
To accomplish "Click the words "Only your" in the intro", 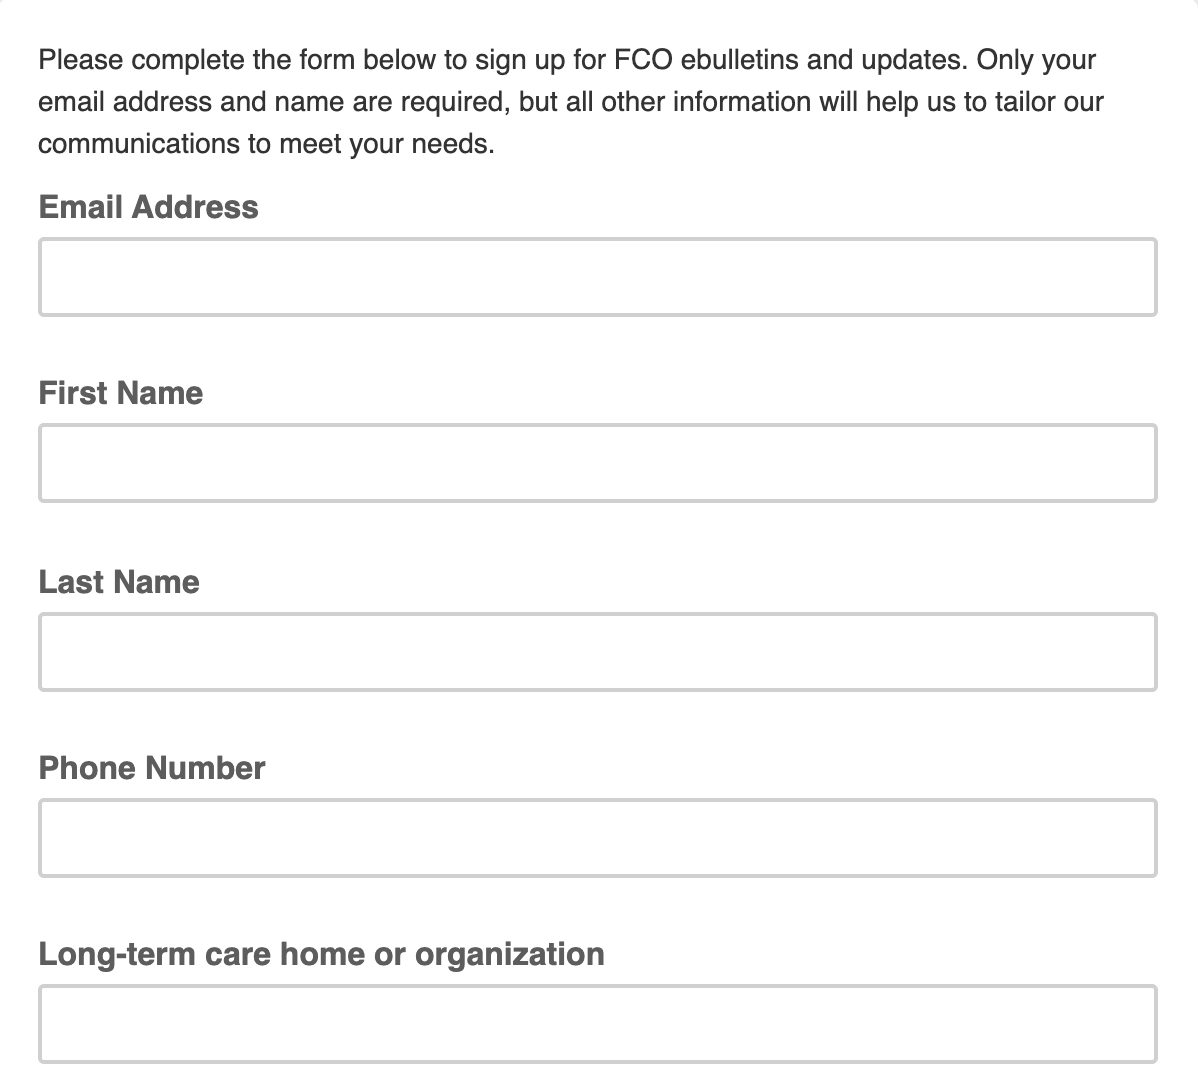I will click(x=1036, y=60).
